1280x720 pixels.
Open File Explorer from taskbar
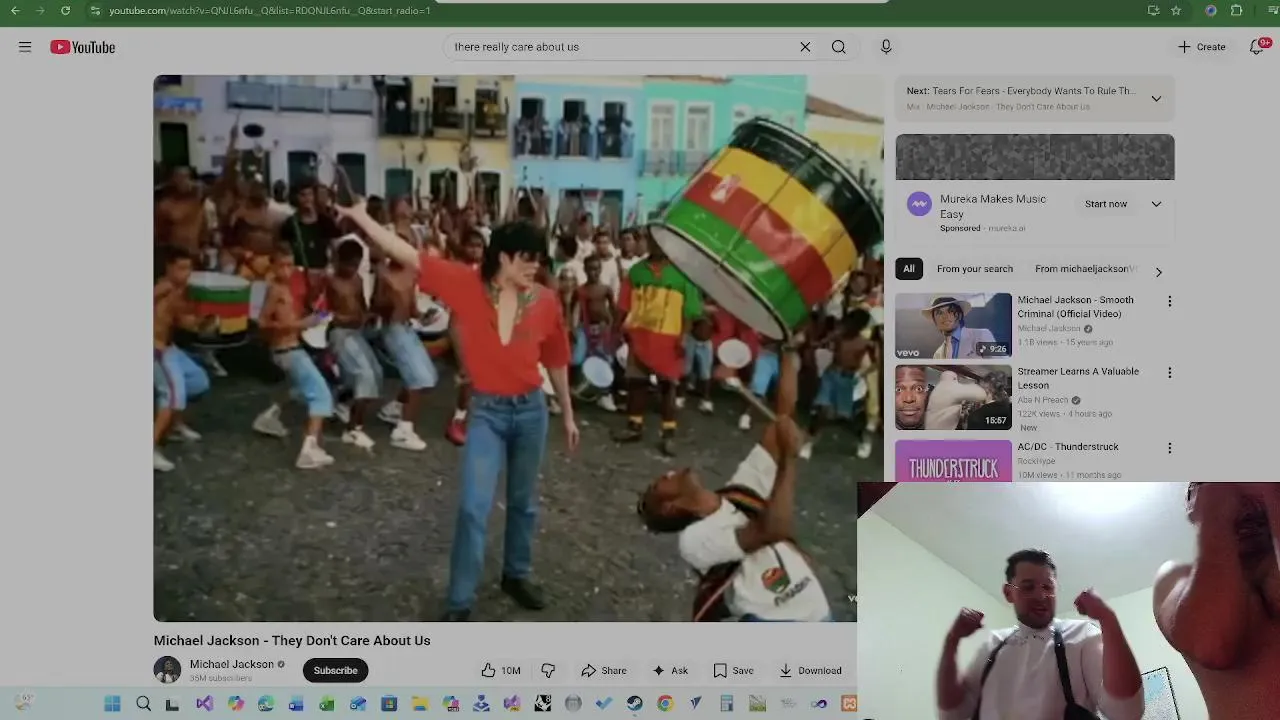tap(421, 704)
